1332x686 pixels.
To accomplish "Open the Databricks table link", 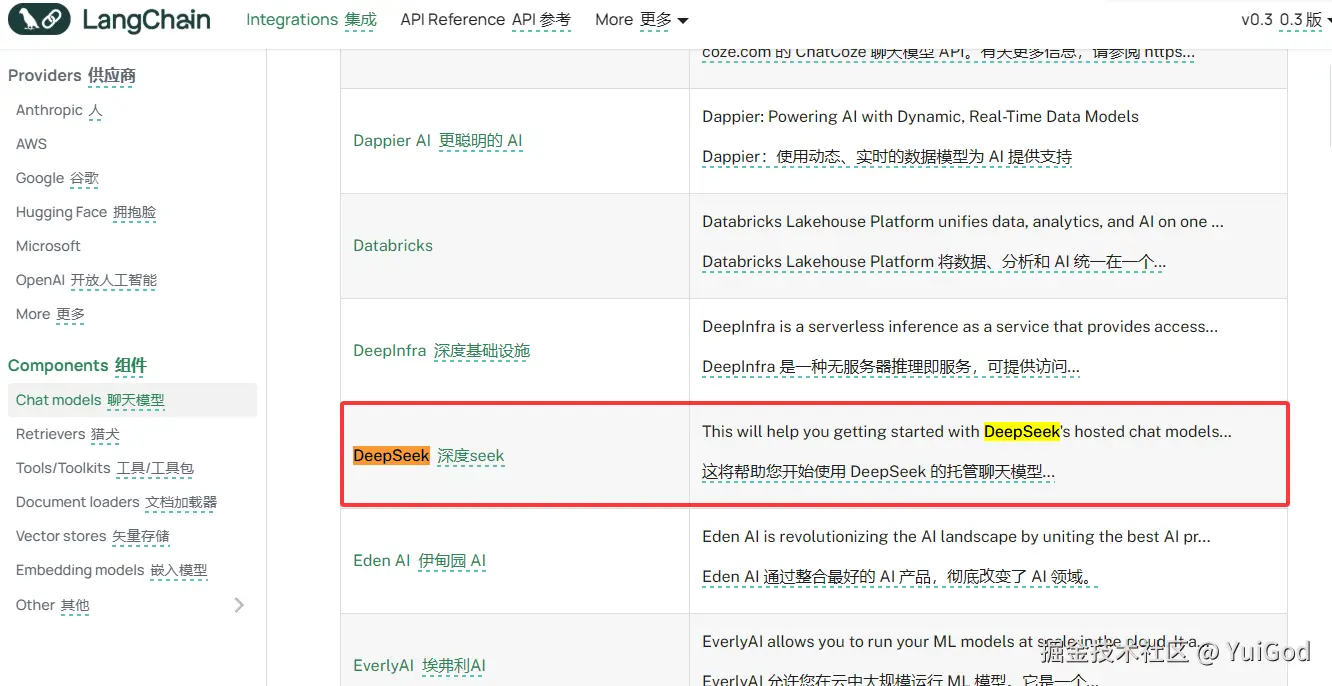I will pos(393,245).
